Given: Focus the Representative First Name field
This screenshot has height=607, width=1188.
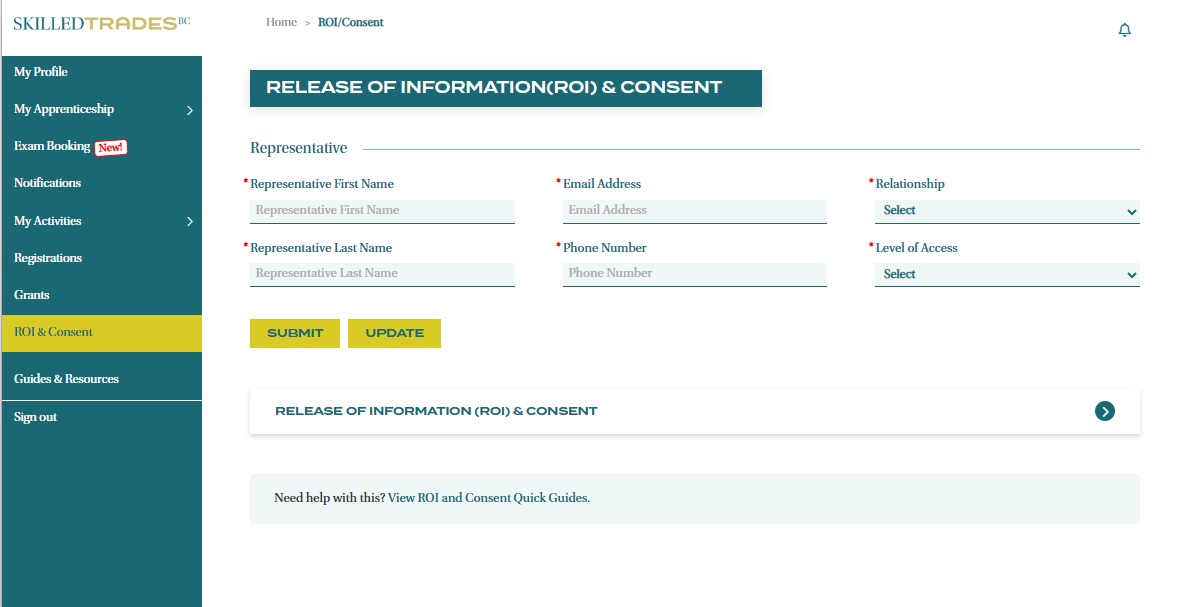Looking at the screenshot, I should point(382,211).
